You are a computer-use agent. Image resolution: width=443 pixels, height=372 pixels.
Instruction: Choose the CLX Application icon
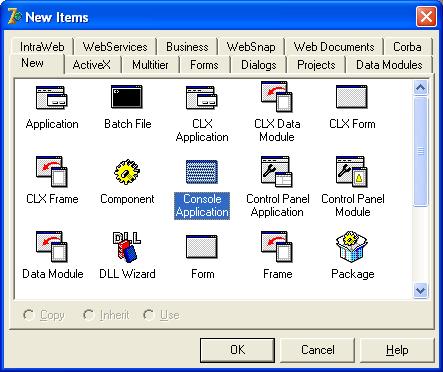[x=202, y=98]
